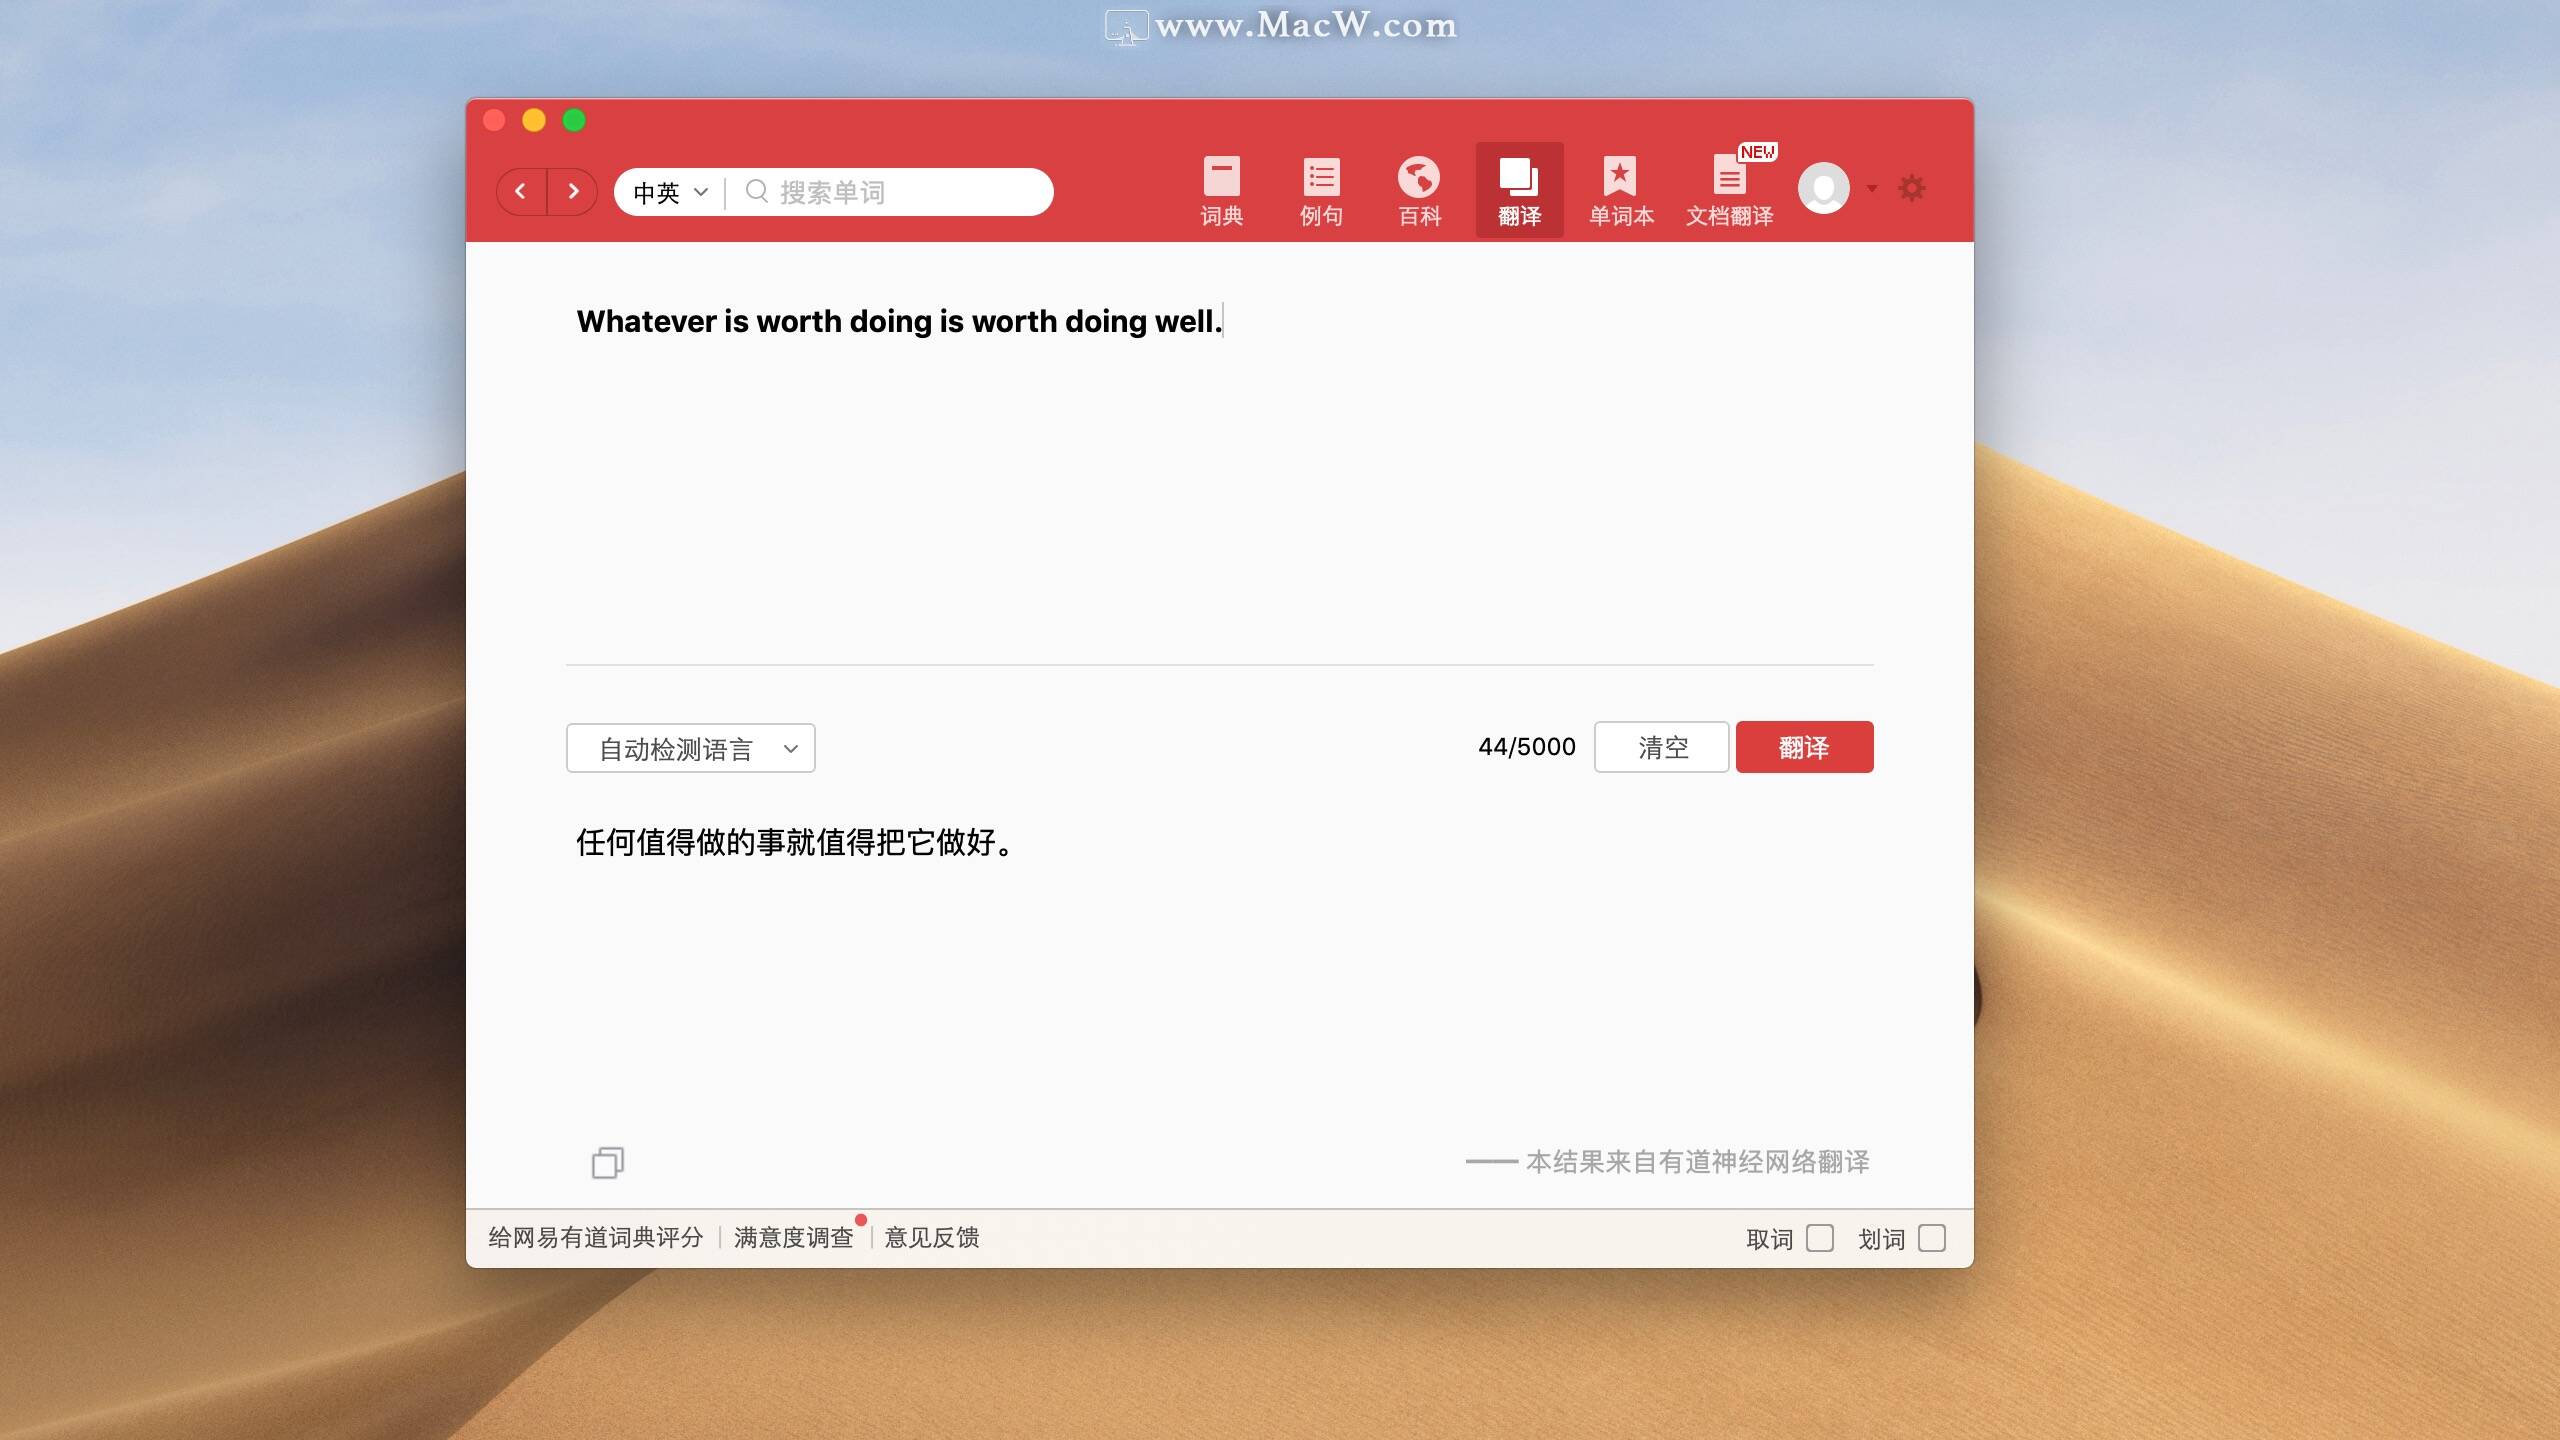Enable the 划词 checkbox

[1932, 1238]
